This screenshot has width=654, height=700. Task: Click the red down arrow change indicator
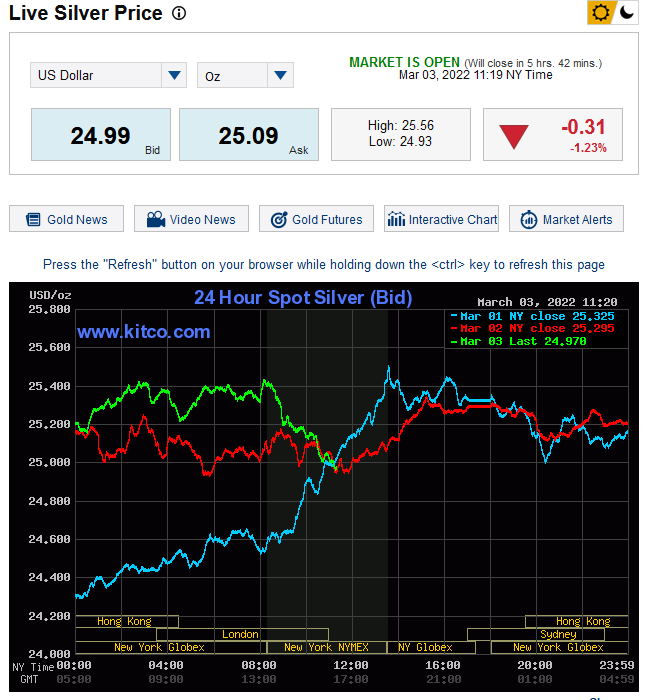[x=514, y=137]
